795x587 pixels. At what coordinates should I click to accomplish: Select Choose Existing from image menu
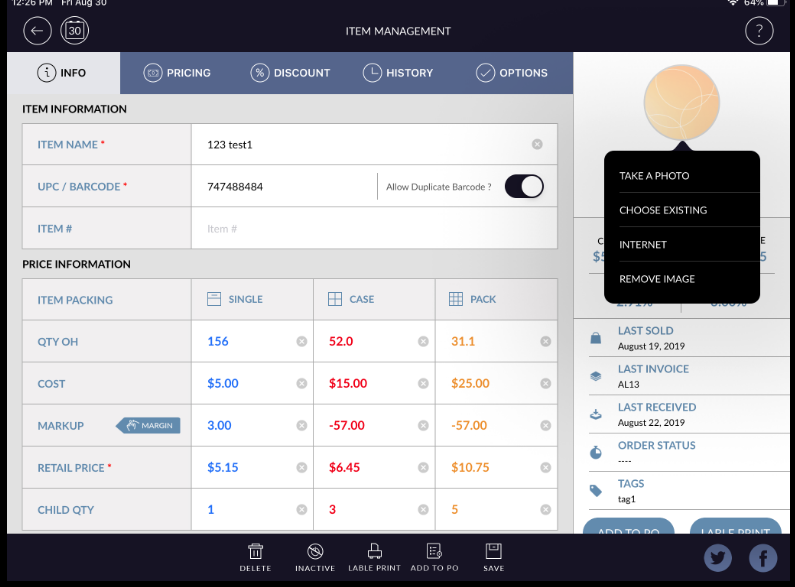pyautogui.click(x=663, y=210)
